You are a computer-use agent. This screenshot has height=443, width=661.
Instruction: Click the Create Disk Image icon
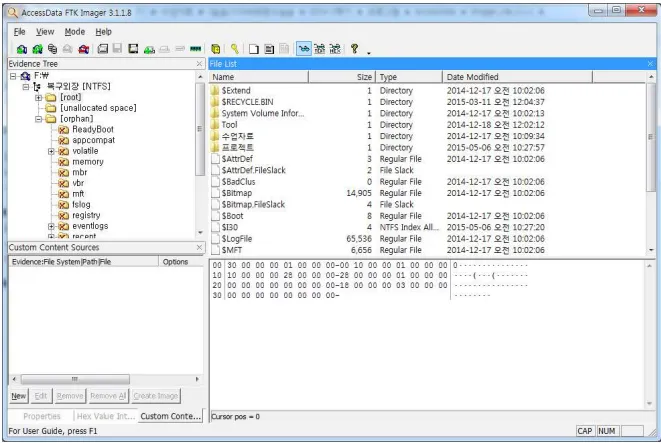click(x=102, y=49)
